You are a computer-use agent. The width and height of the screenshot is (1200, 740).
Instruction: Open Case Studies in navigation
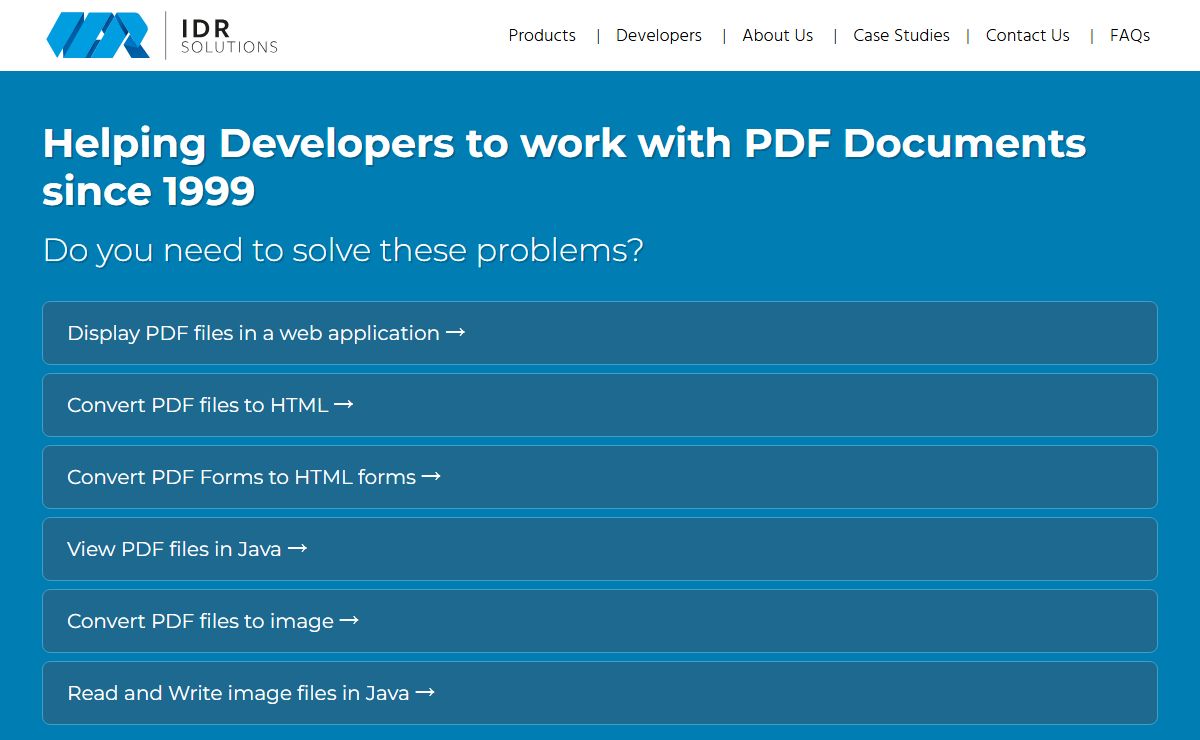click(901, 35)
